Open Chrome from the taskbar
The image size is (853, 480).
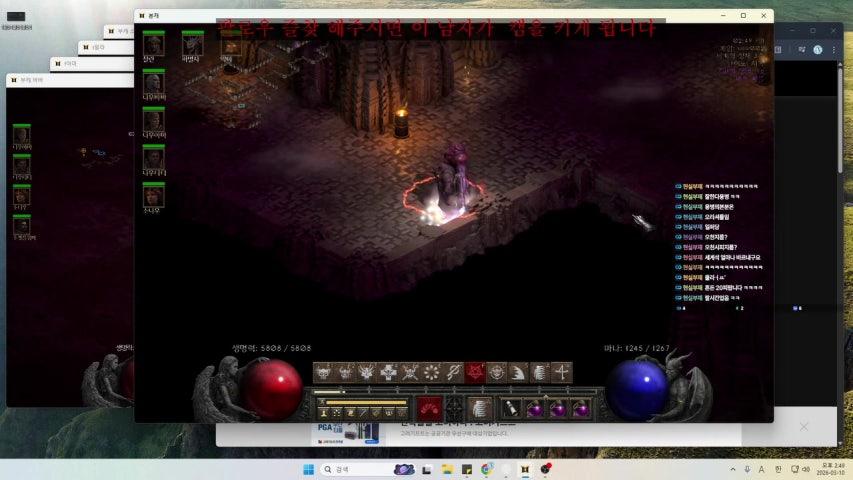(487, 469)
